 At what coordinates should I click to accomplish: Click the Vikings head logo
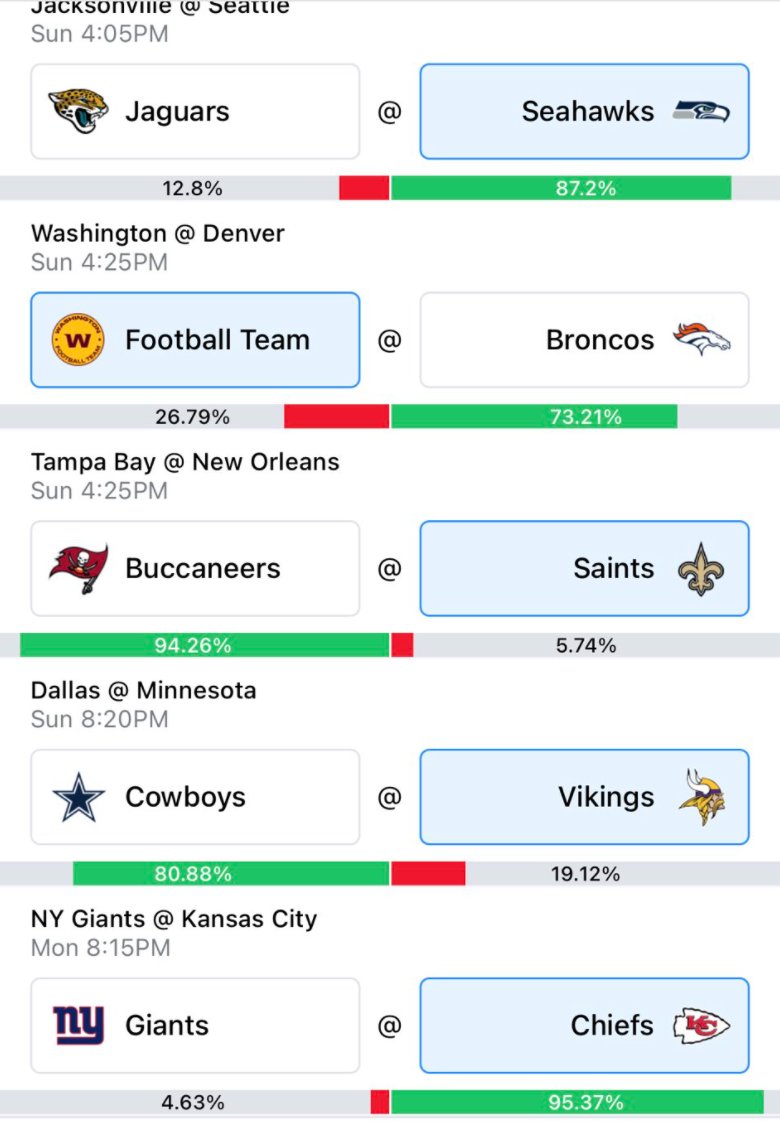coord(702,797)
